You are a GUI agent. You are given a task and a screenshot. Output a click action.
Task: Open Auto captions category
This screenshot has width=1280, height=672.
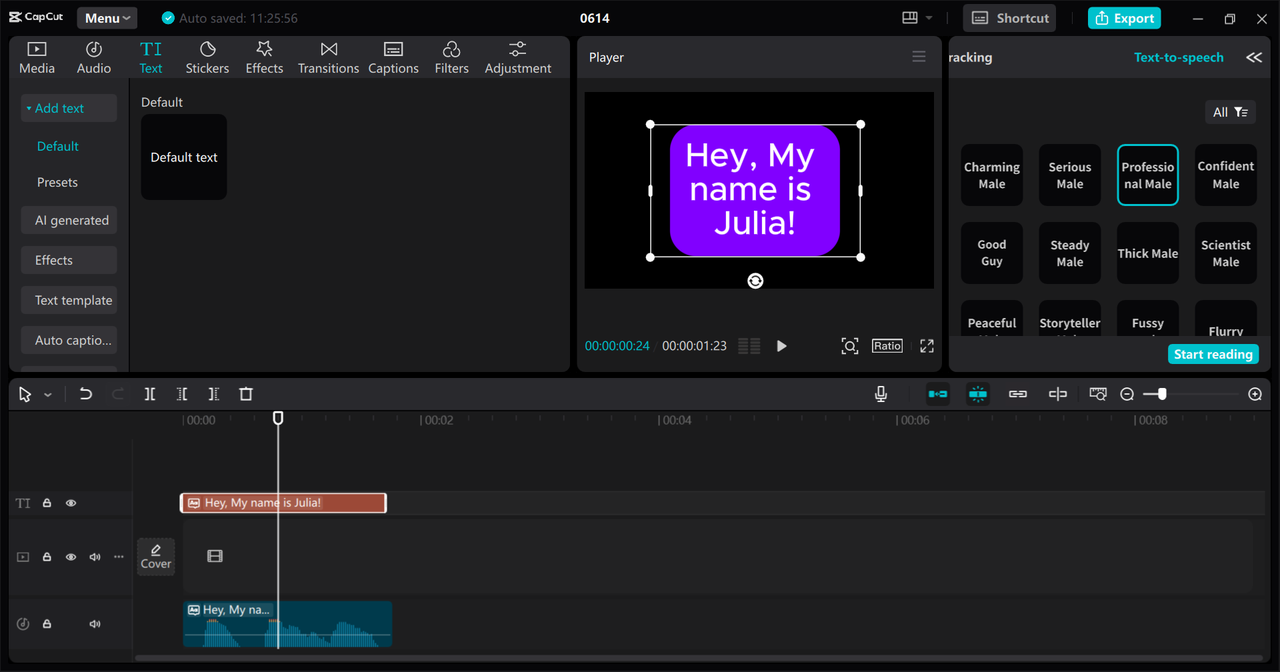(69, 340)
